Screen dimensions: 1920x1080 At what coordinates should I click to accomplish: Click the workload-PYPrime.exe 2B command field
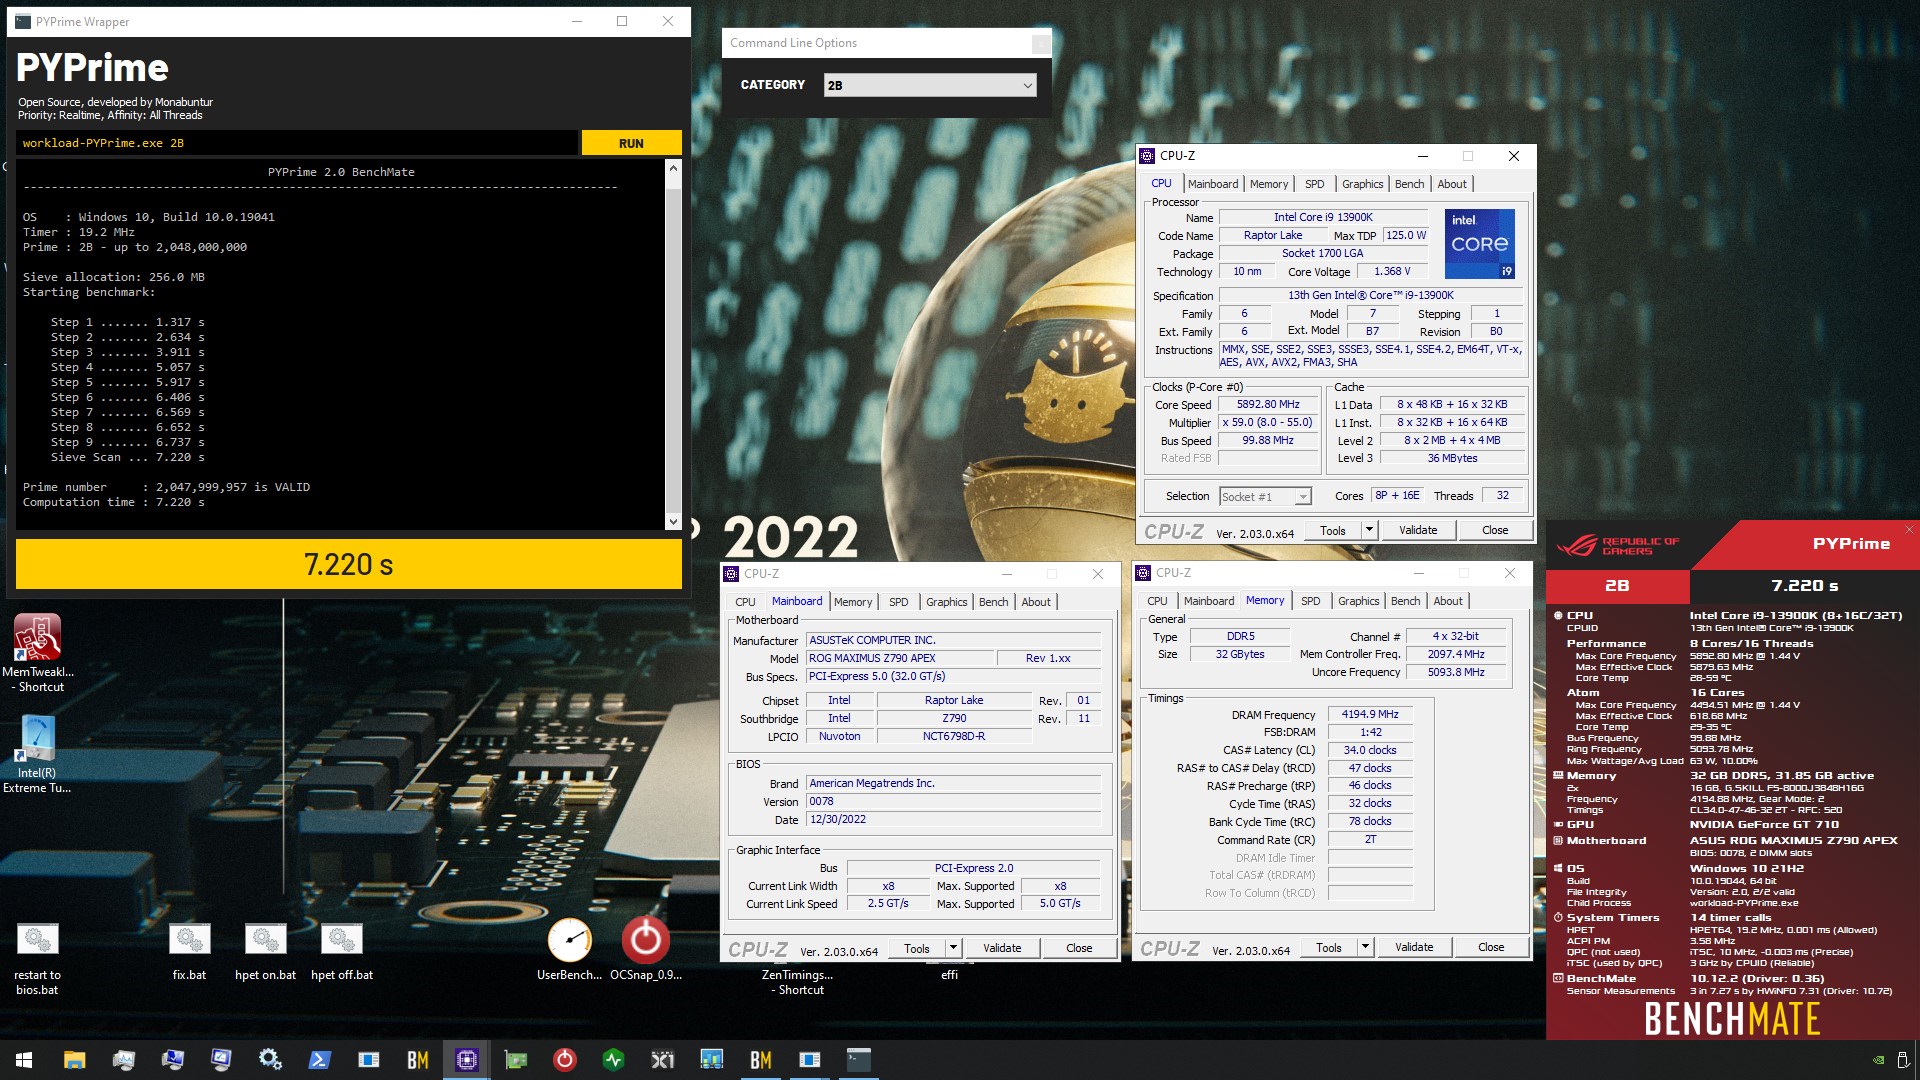point(297,143)
